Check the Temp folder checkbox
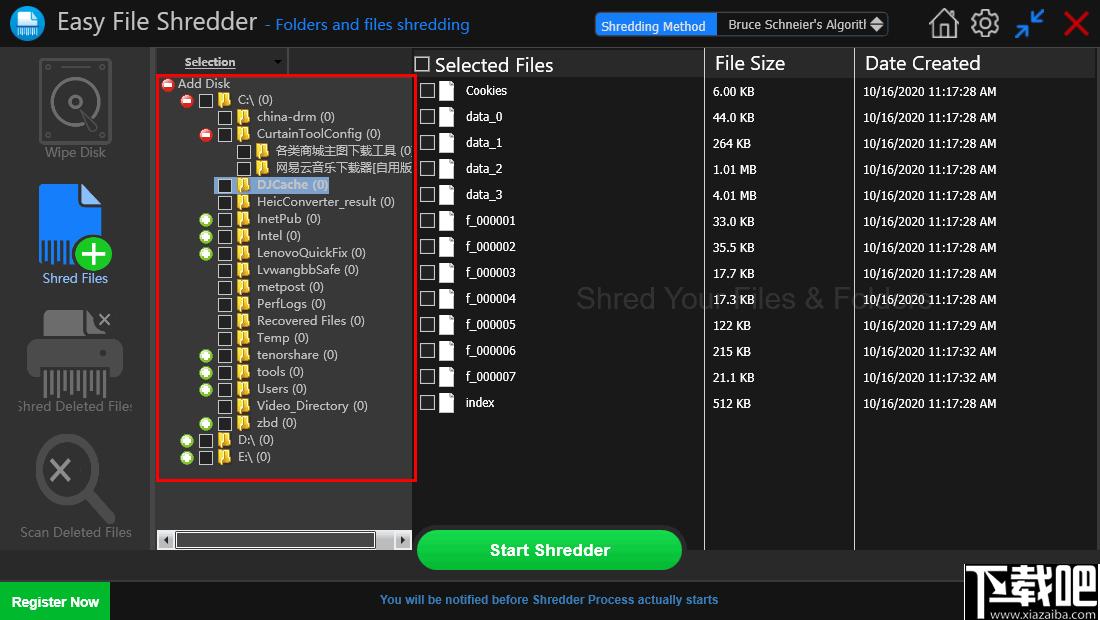Image resolution: width=1100 pixels, height=620 pixels. click(224, 339)
